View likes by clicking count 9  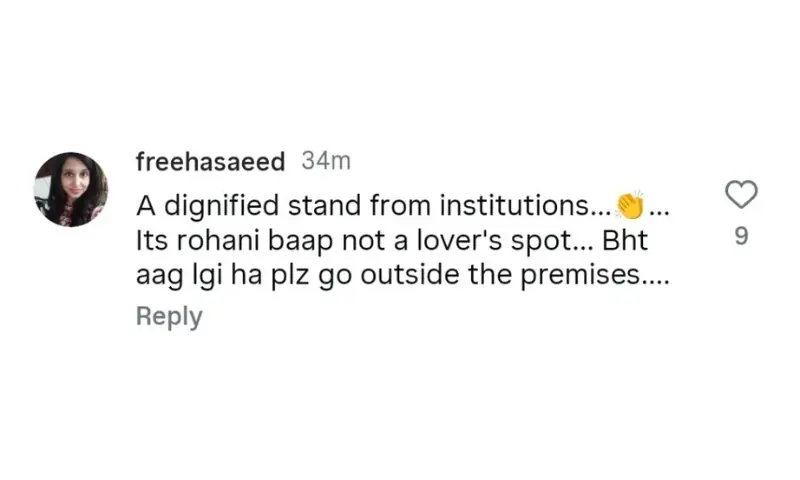click(x=740, y=238)
